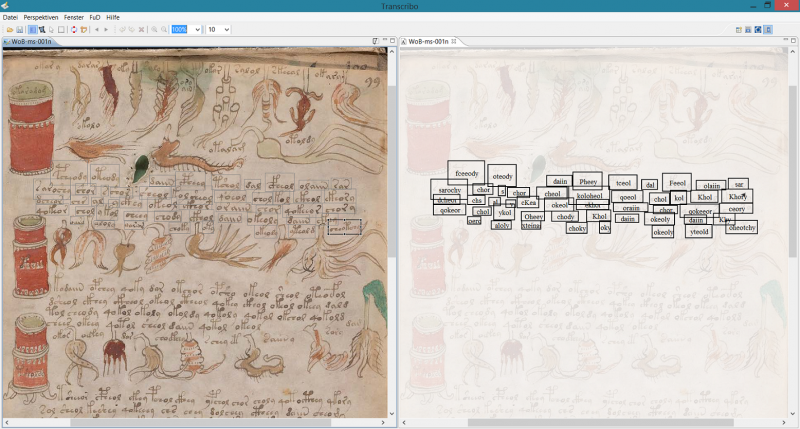Screen dimensions: 800x429
Task: Click the undo arrow toolbar icon
Action: tap(122, 30)
